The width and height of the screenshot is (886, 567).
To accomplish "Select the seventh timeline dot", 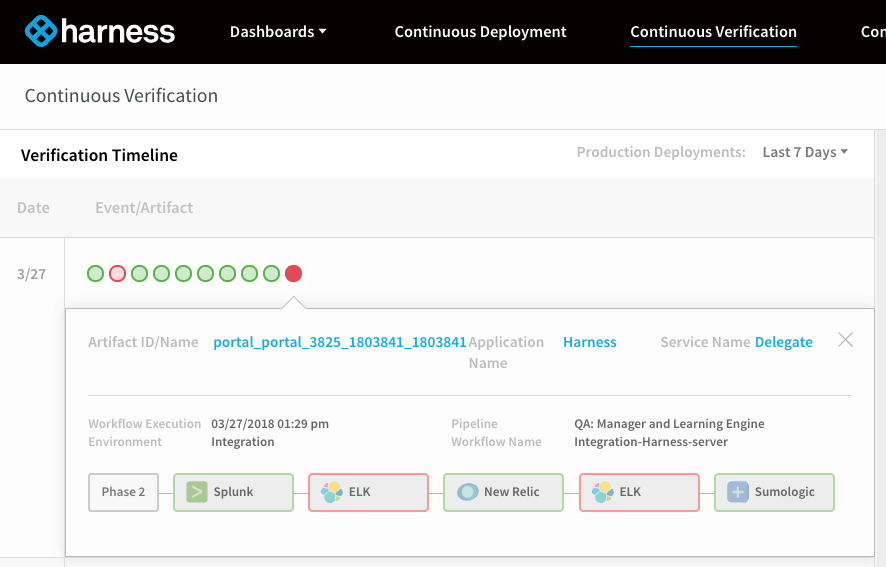I will [227, 274].
